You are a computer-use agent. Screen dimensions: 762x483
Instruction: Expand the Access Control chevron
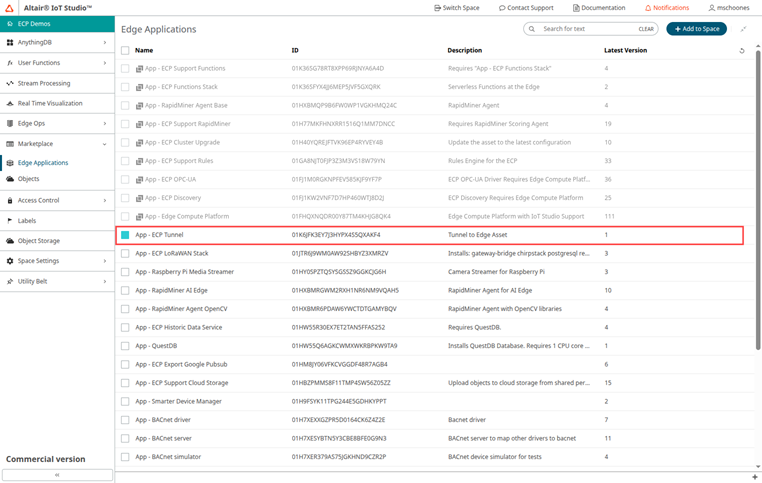tap(104, 200)
